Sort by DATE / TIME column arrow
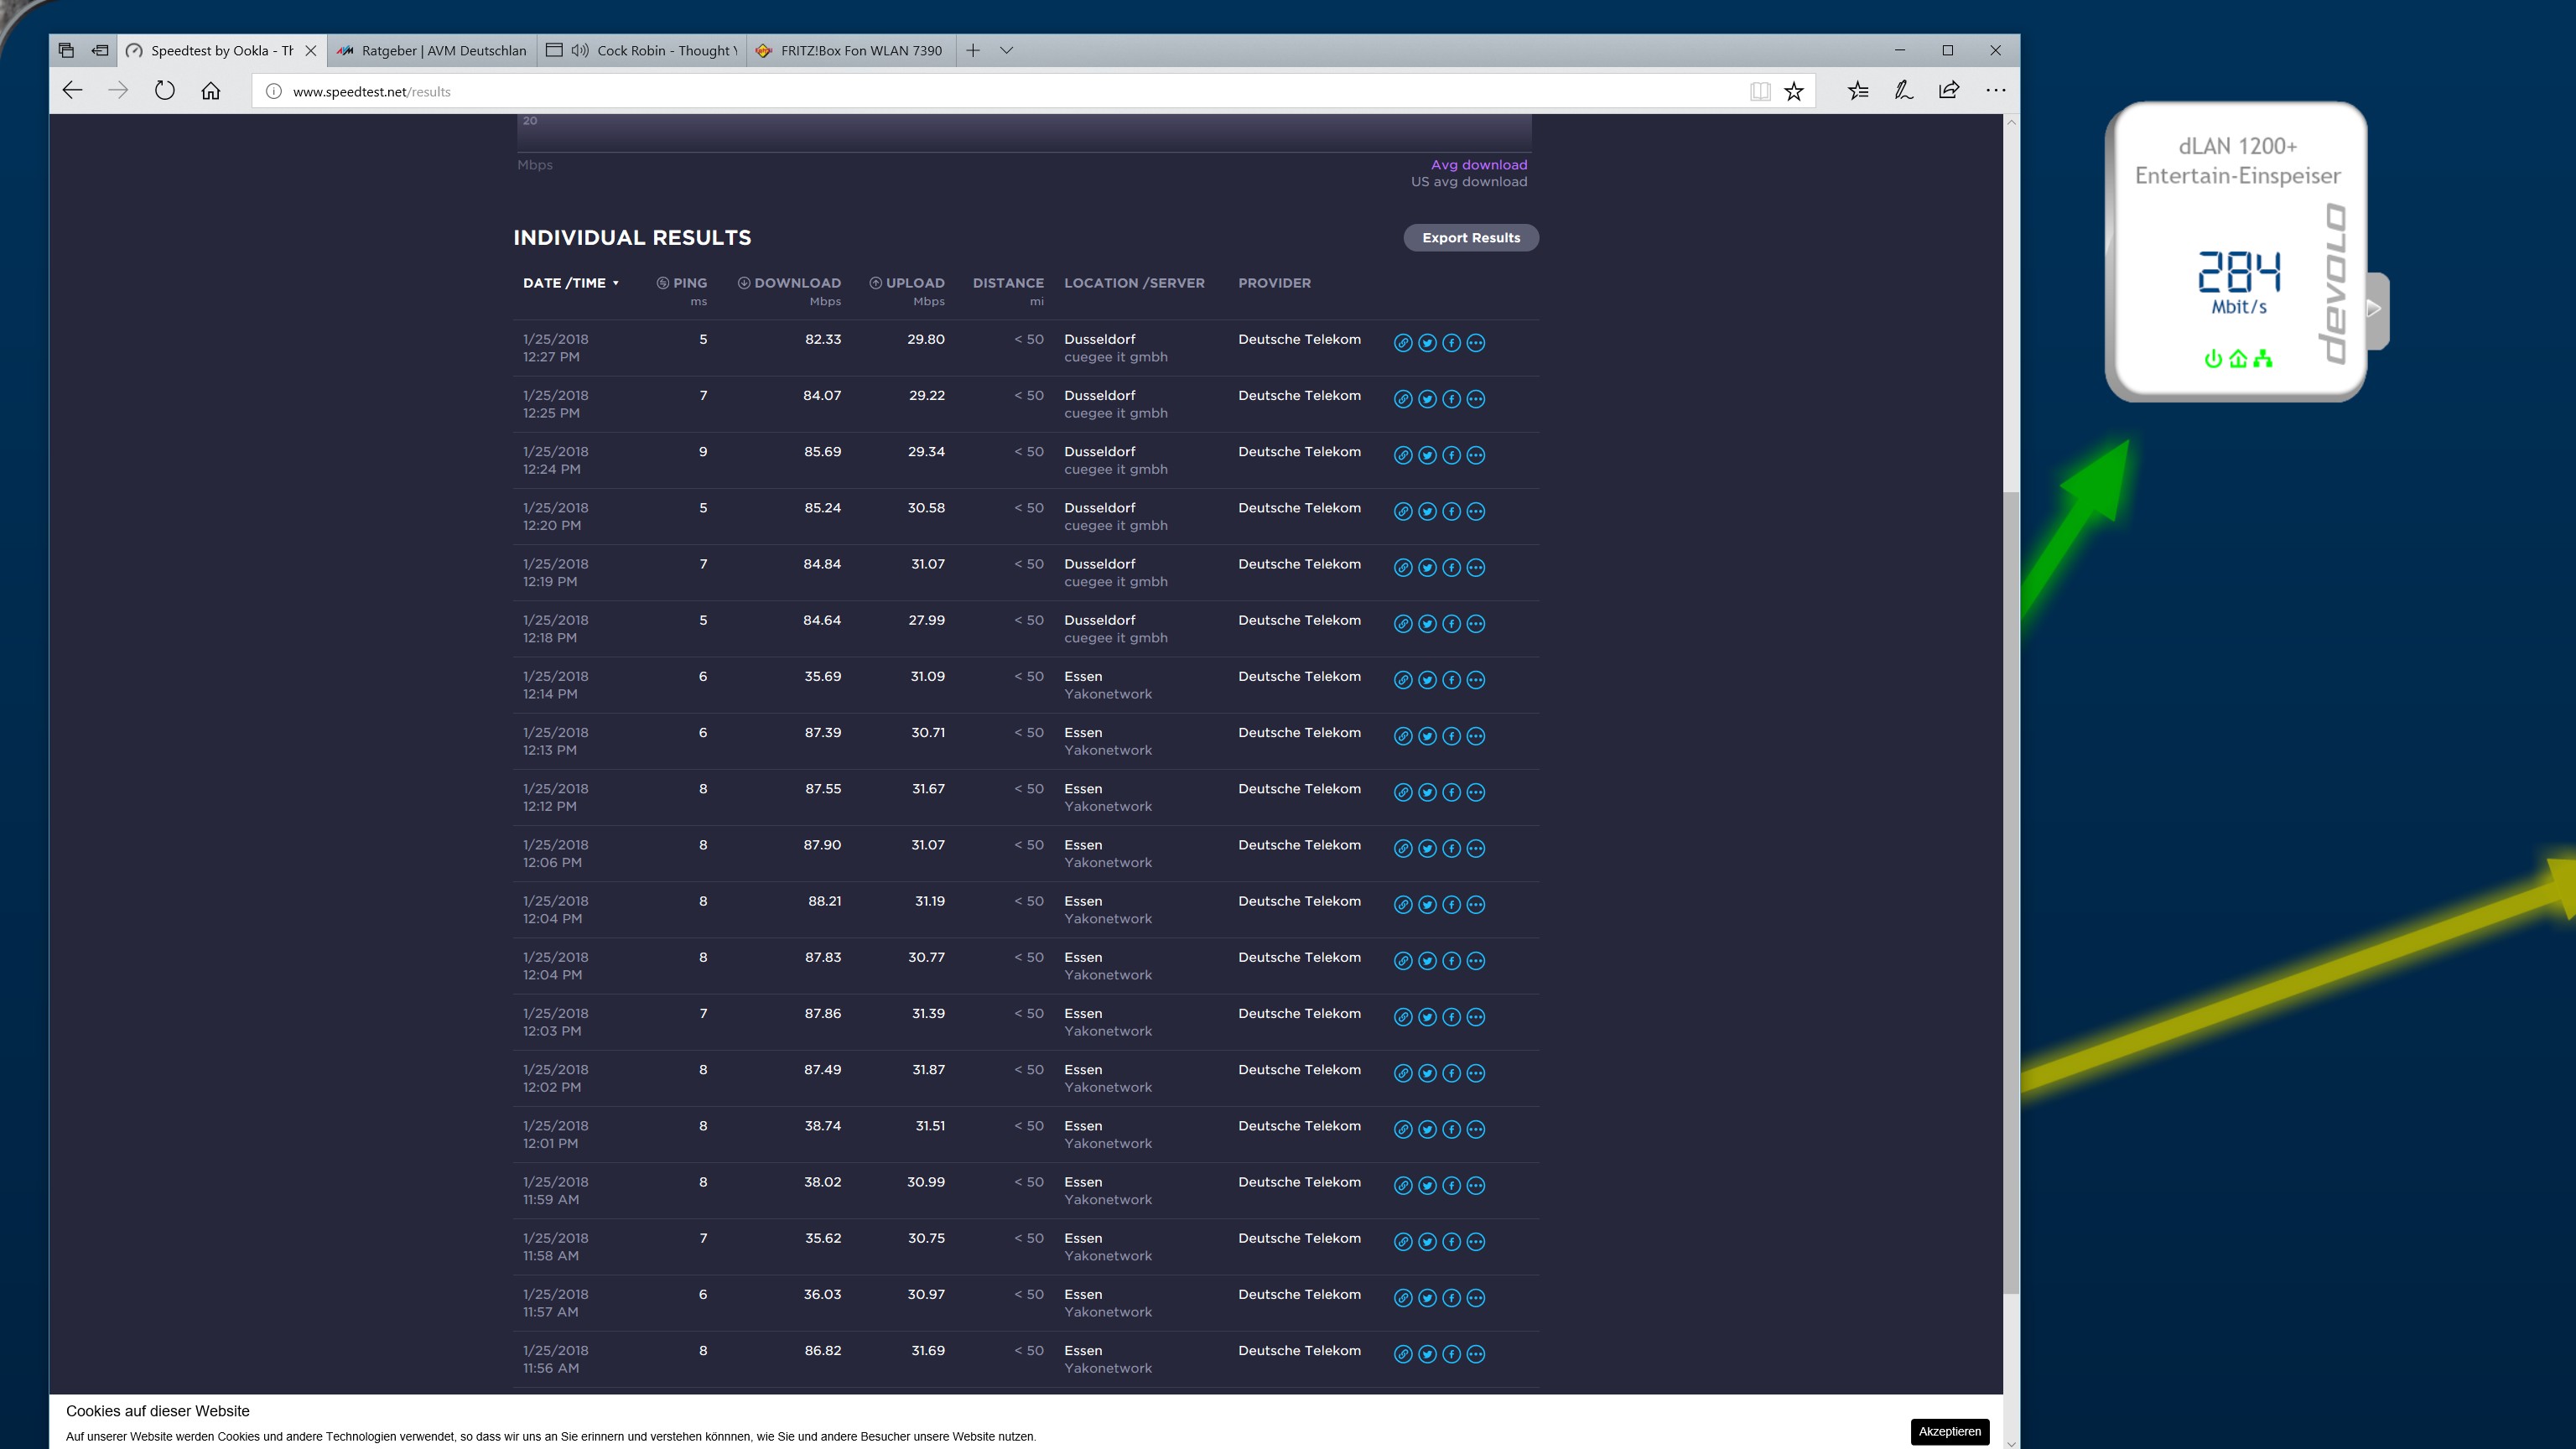Viewport: 2576px width, 1449px height. tap(616, 283)
